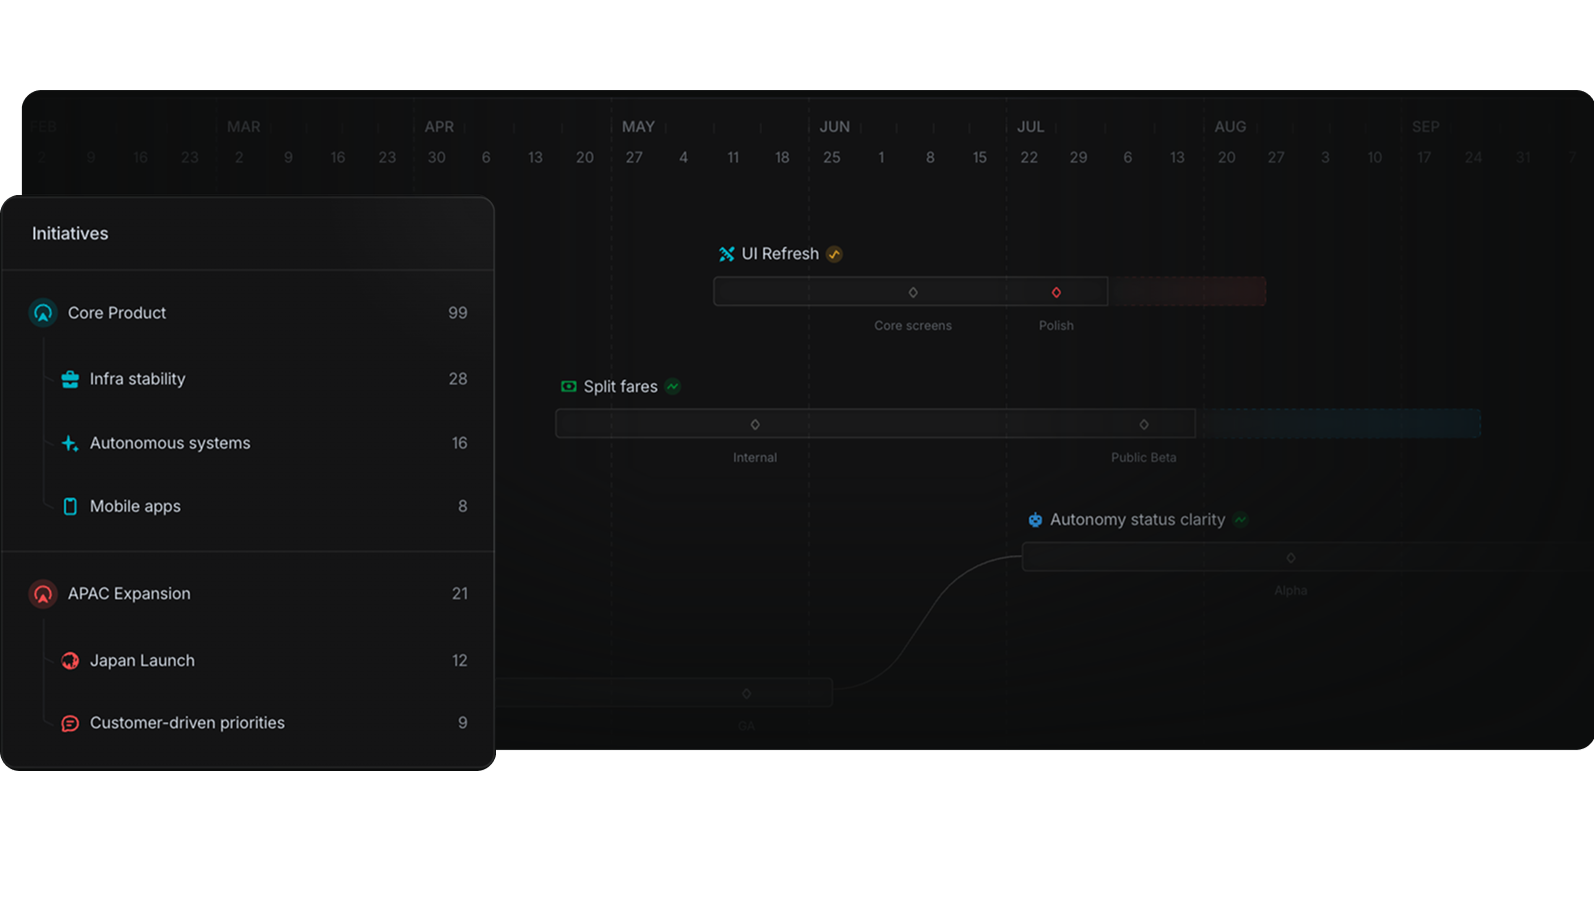Select the Japan Launch sub-initiative
Viewport: 1594px width, 897px height.
142,661
